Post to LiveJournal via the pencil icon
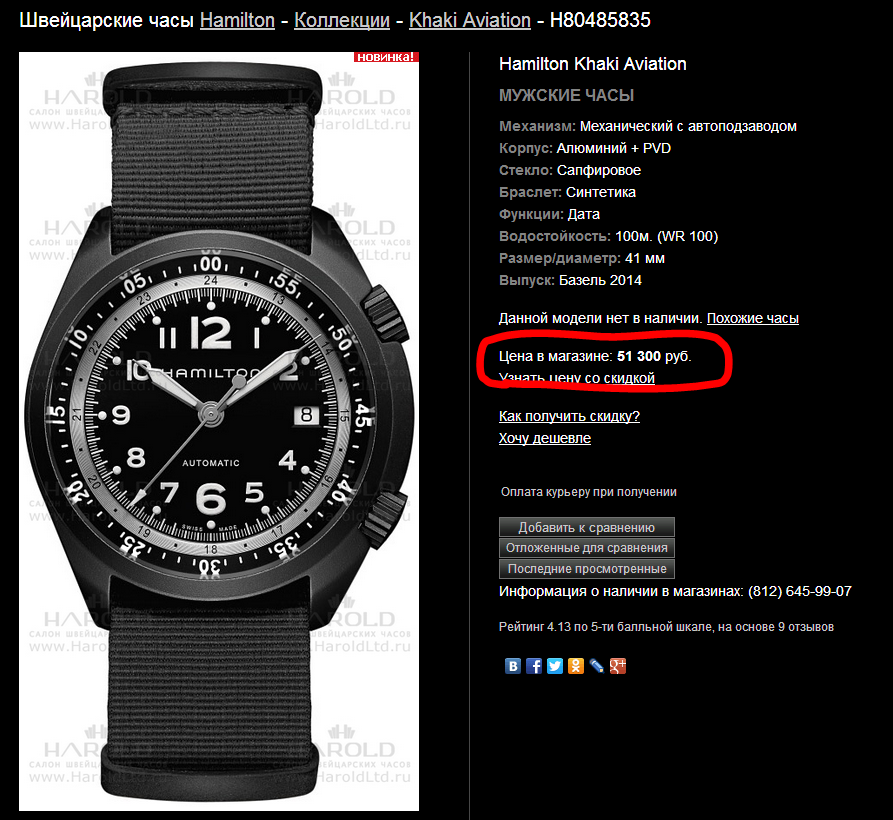This screenshot has height=820, width=893. pyautogui.click(x=597, y=666)
